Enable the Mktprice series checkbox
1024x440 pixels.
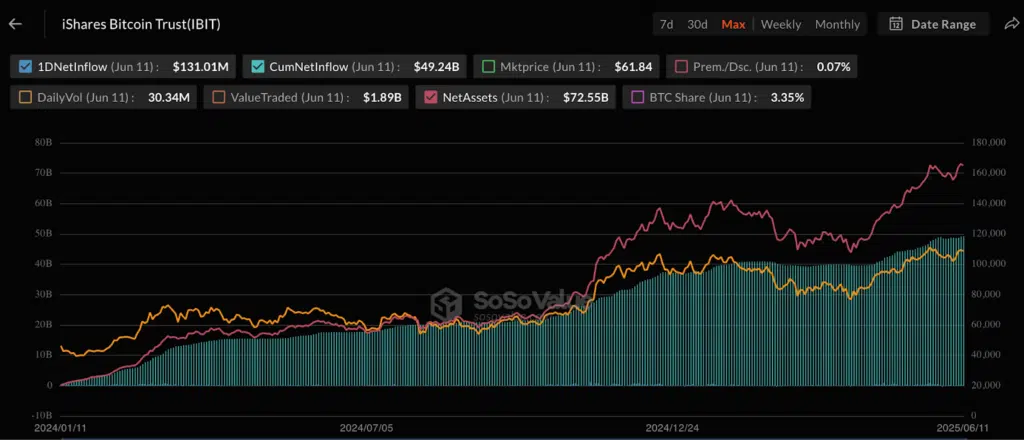coord(489,67)
